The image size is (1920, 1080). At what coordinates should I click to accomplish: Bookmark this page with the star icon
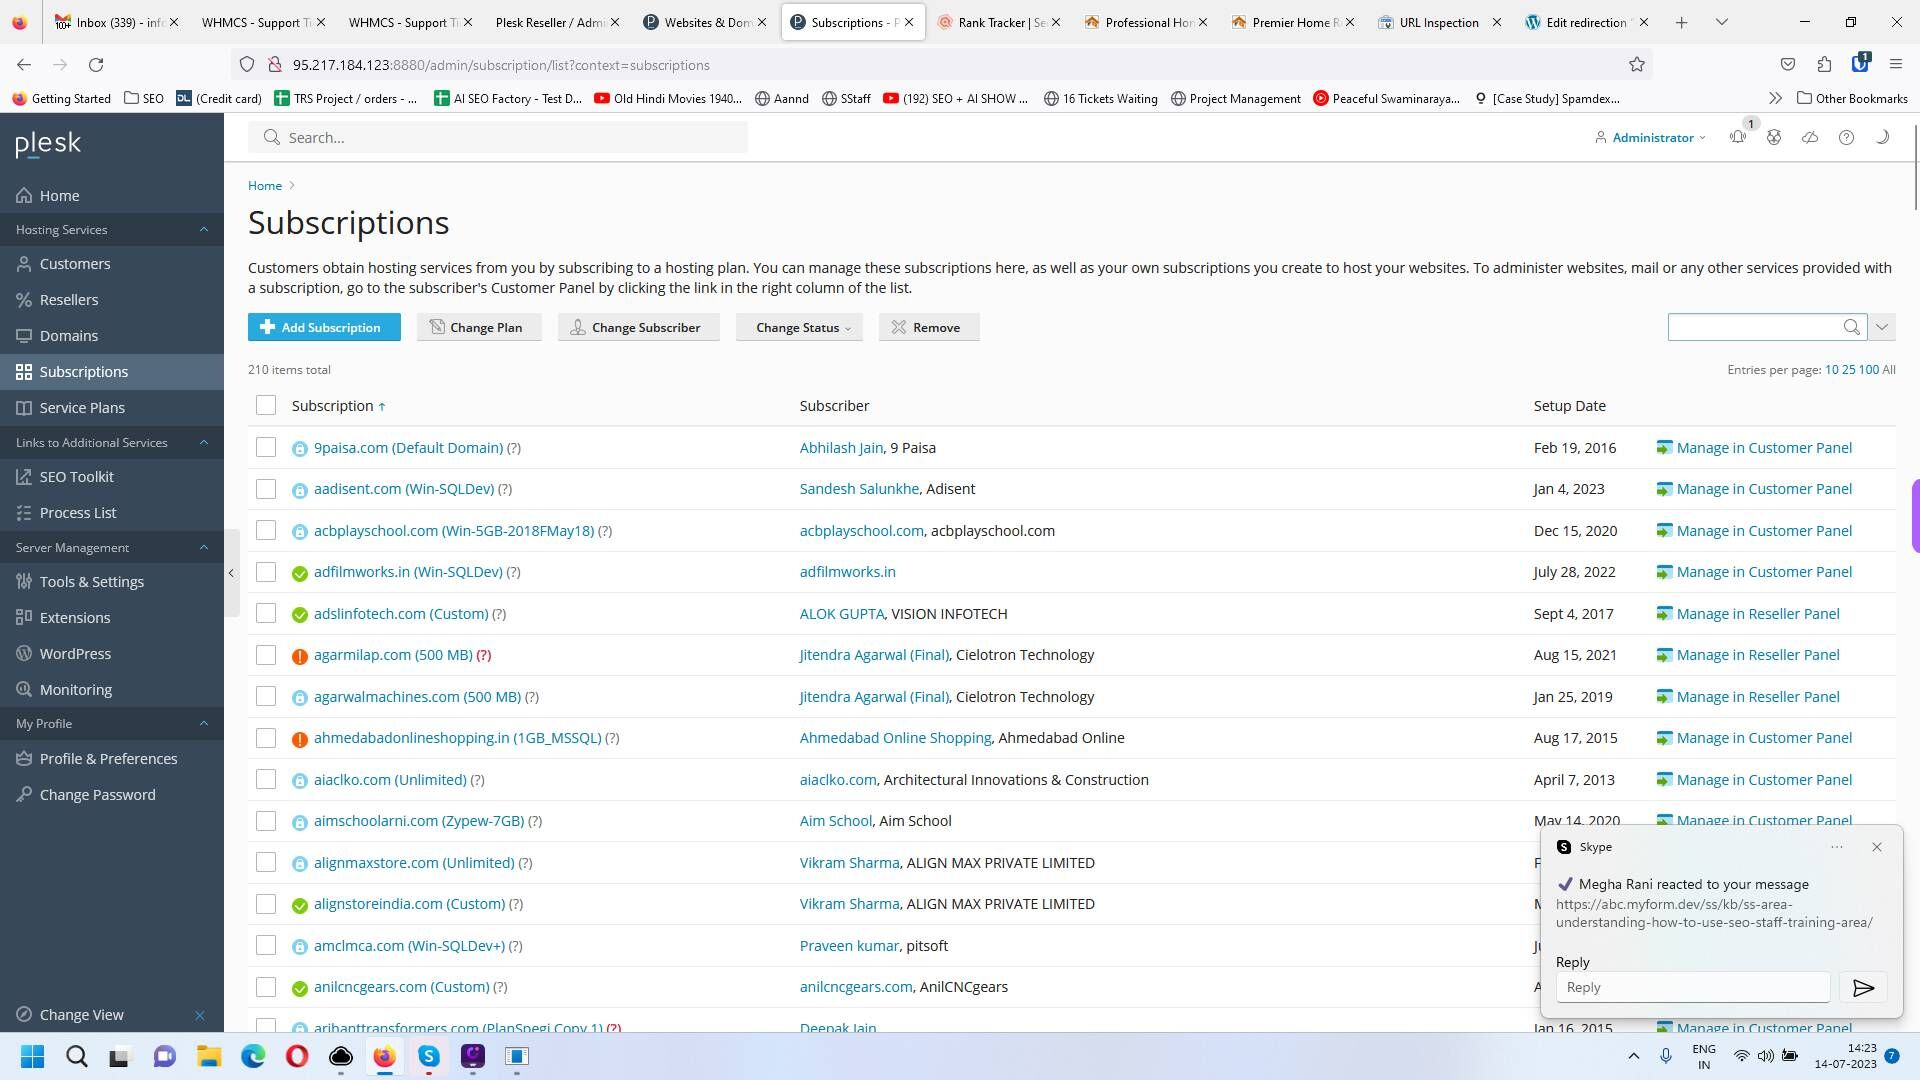1637,65
